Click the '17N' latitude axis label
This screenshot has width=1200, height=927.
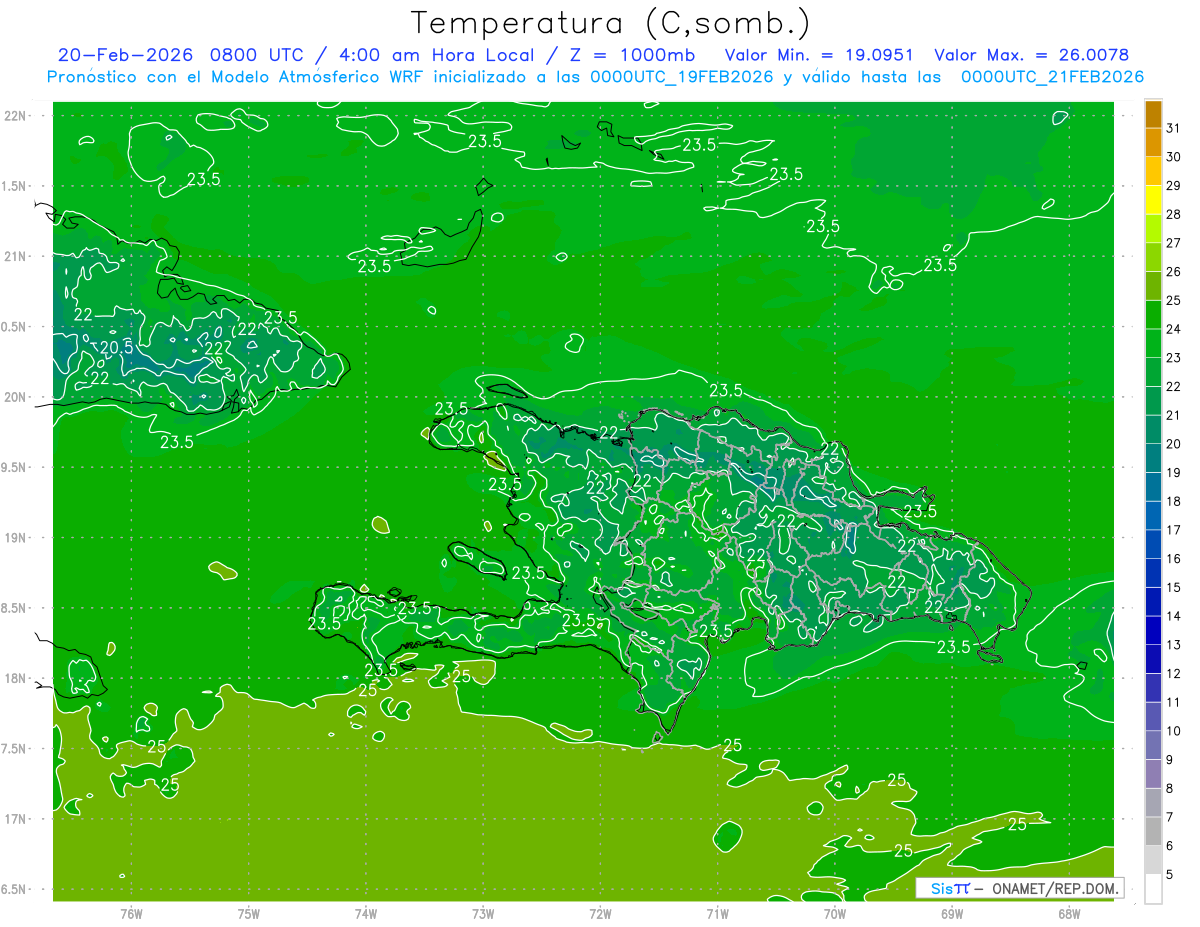[x=16, y=819]
